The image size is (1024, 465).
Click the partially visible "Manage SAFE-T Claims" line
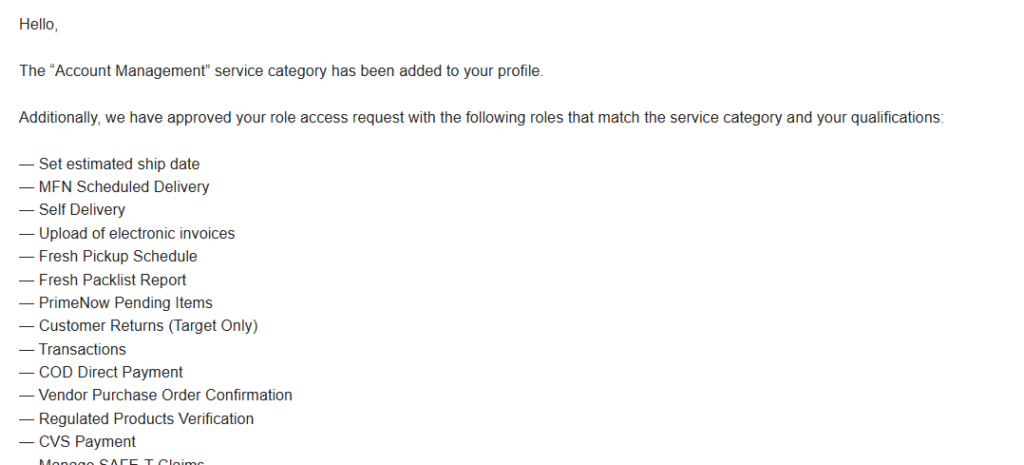120,462
